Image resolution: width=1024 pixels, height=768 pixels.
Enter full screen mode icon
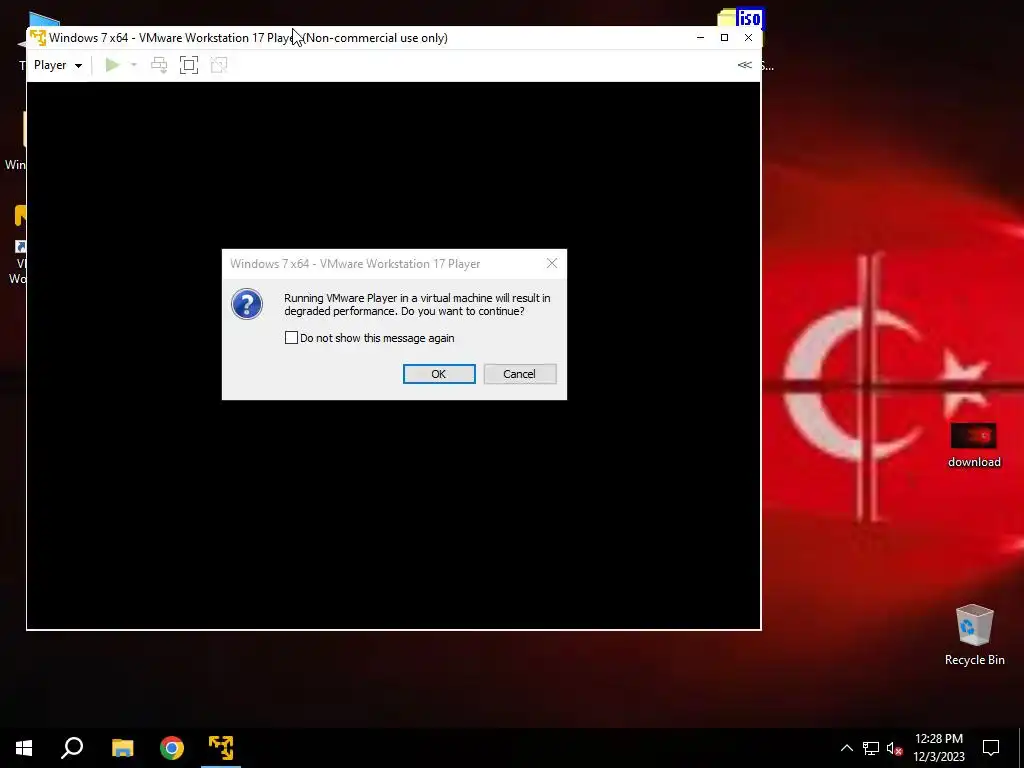(189, 65)
